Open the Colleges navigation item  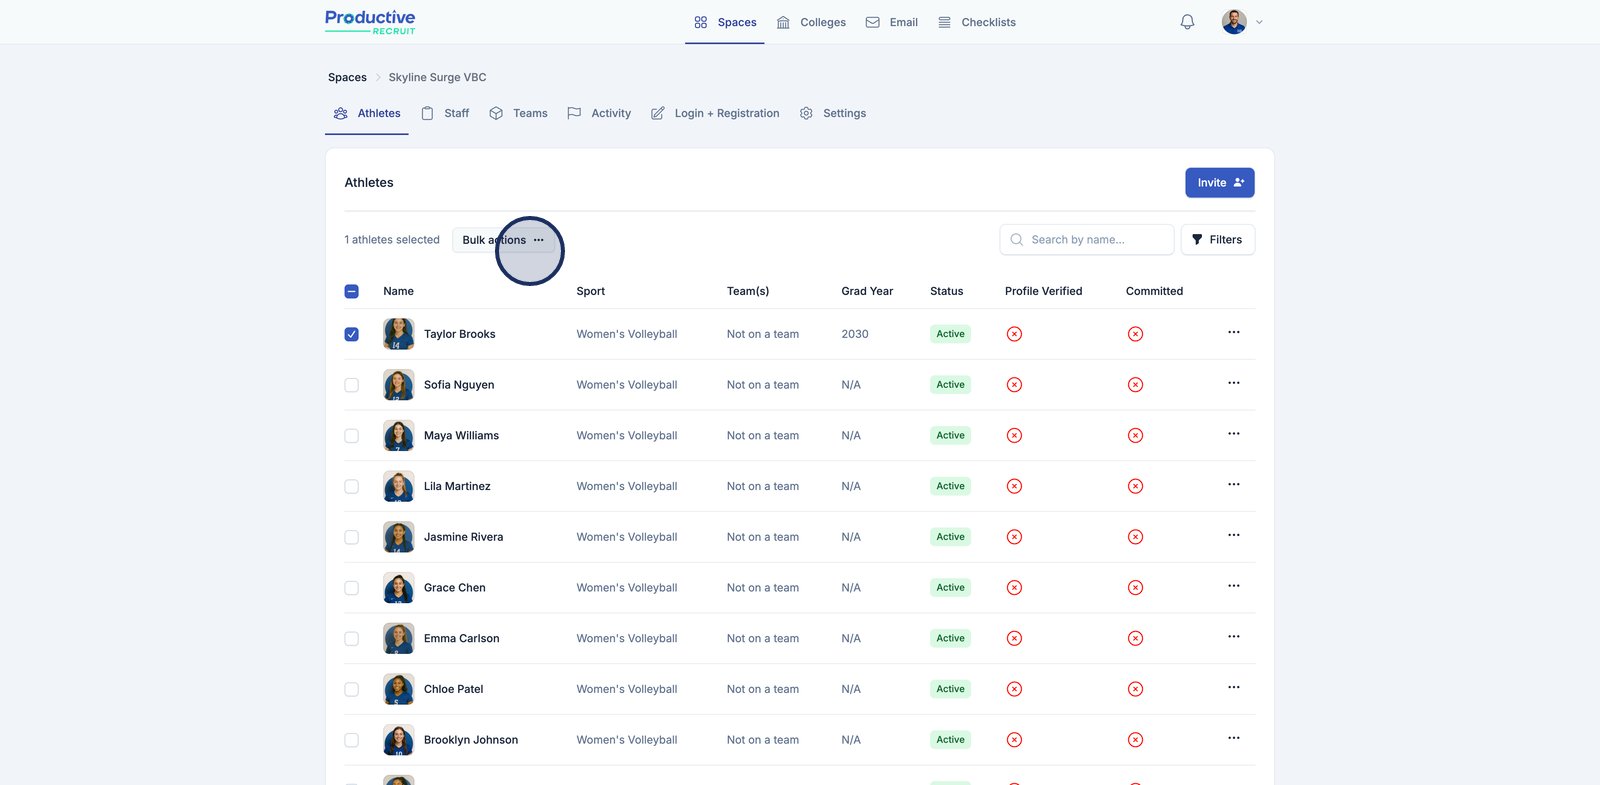811,22
